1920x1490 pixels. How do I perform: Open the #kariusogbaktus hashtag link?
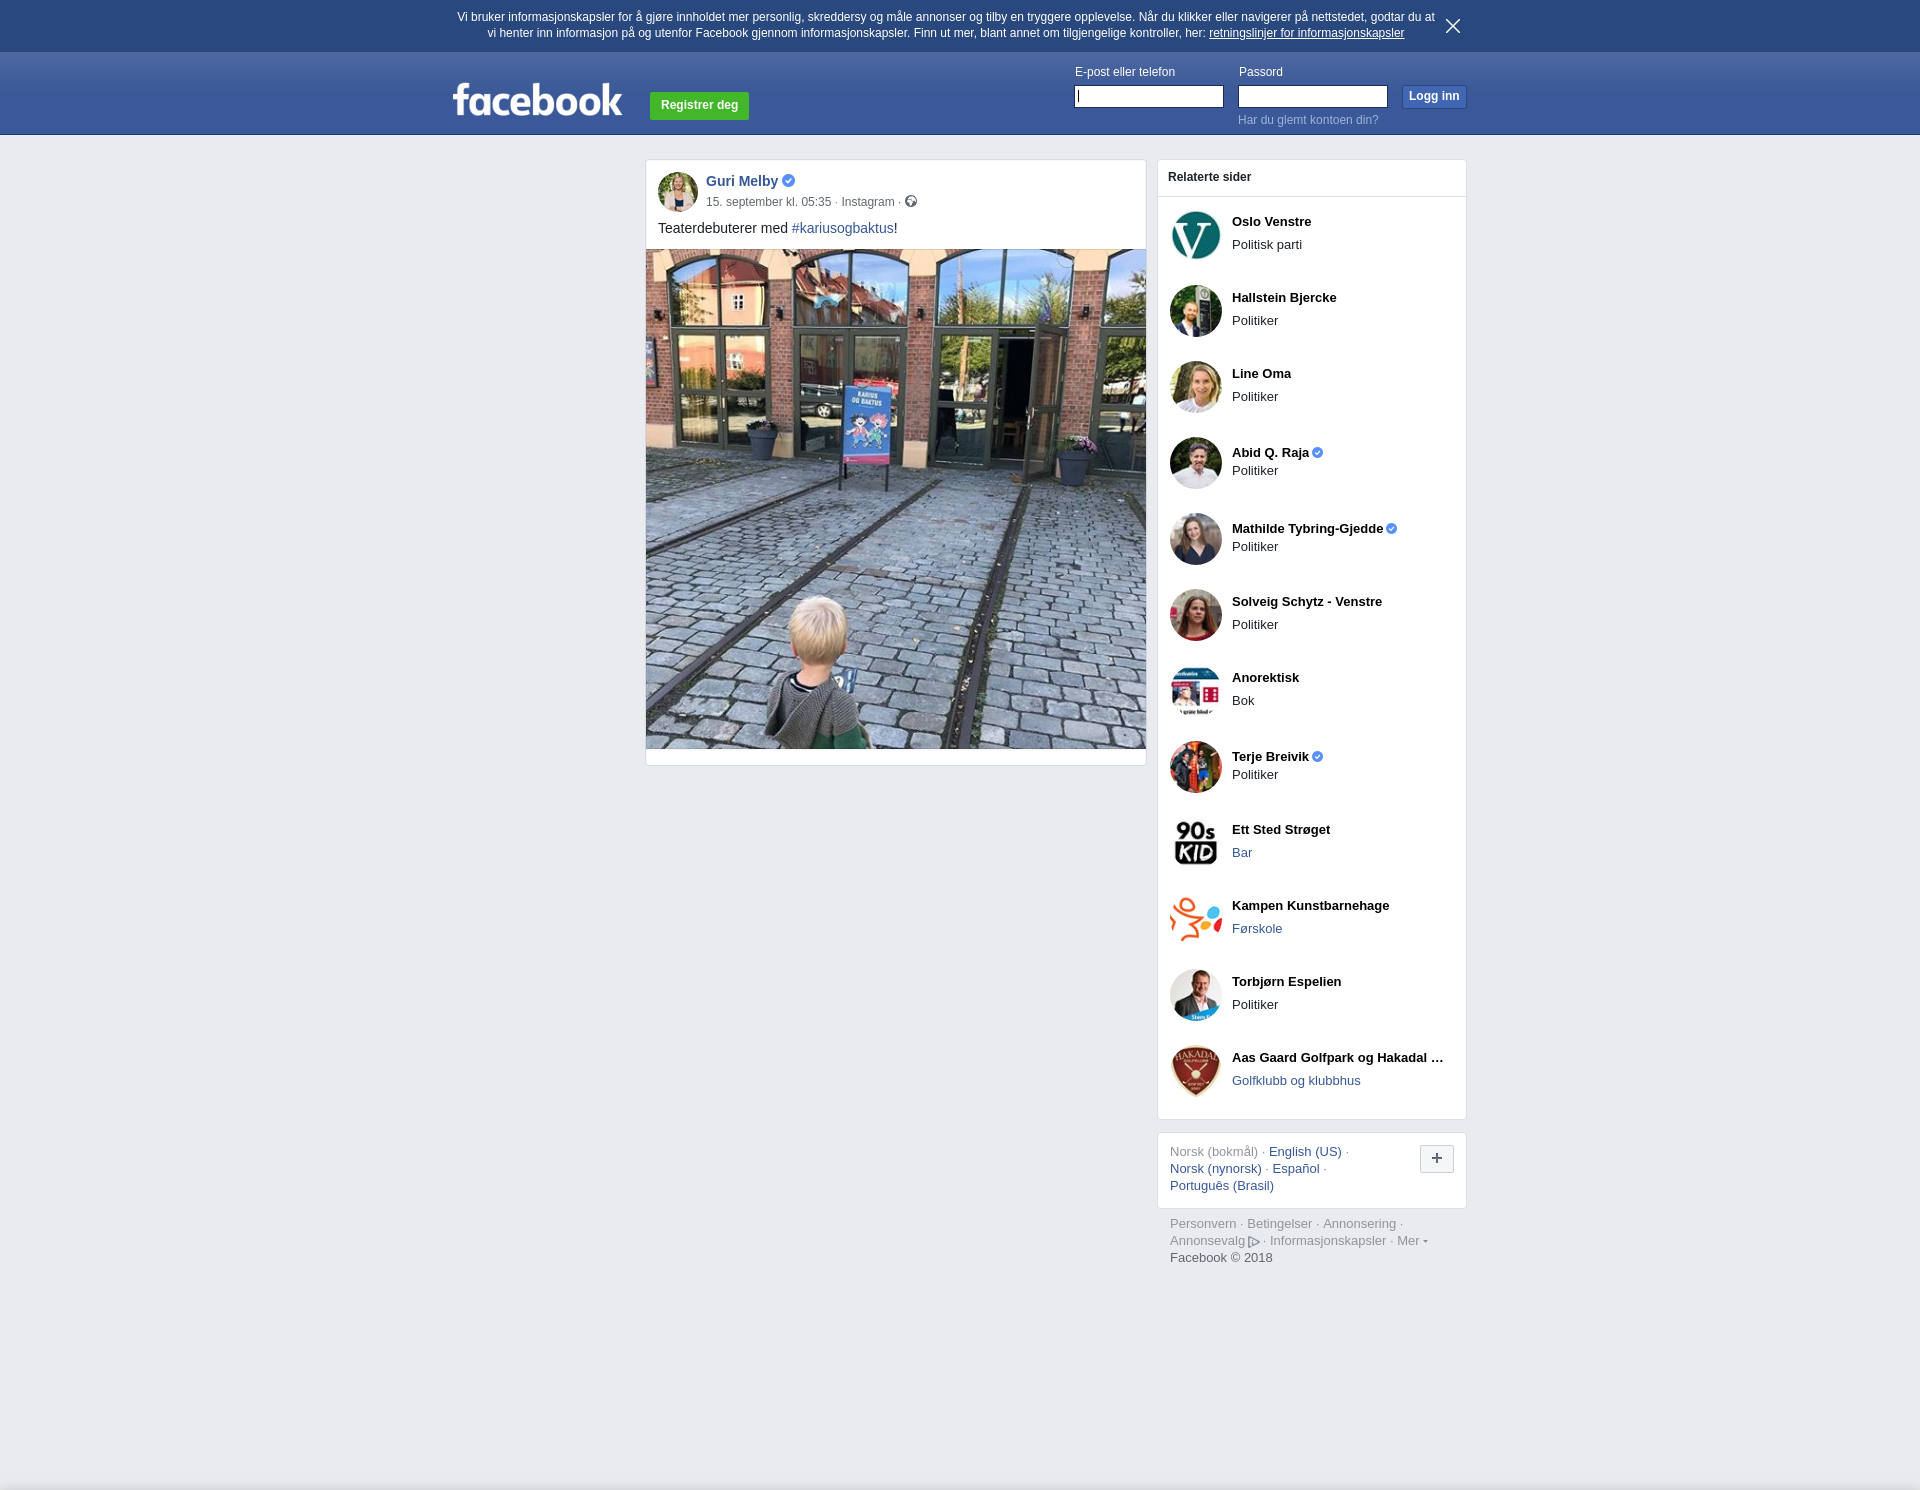(x=842, y=228)
